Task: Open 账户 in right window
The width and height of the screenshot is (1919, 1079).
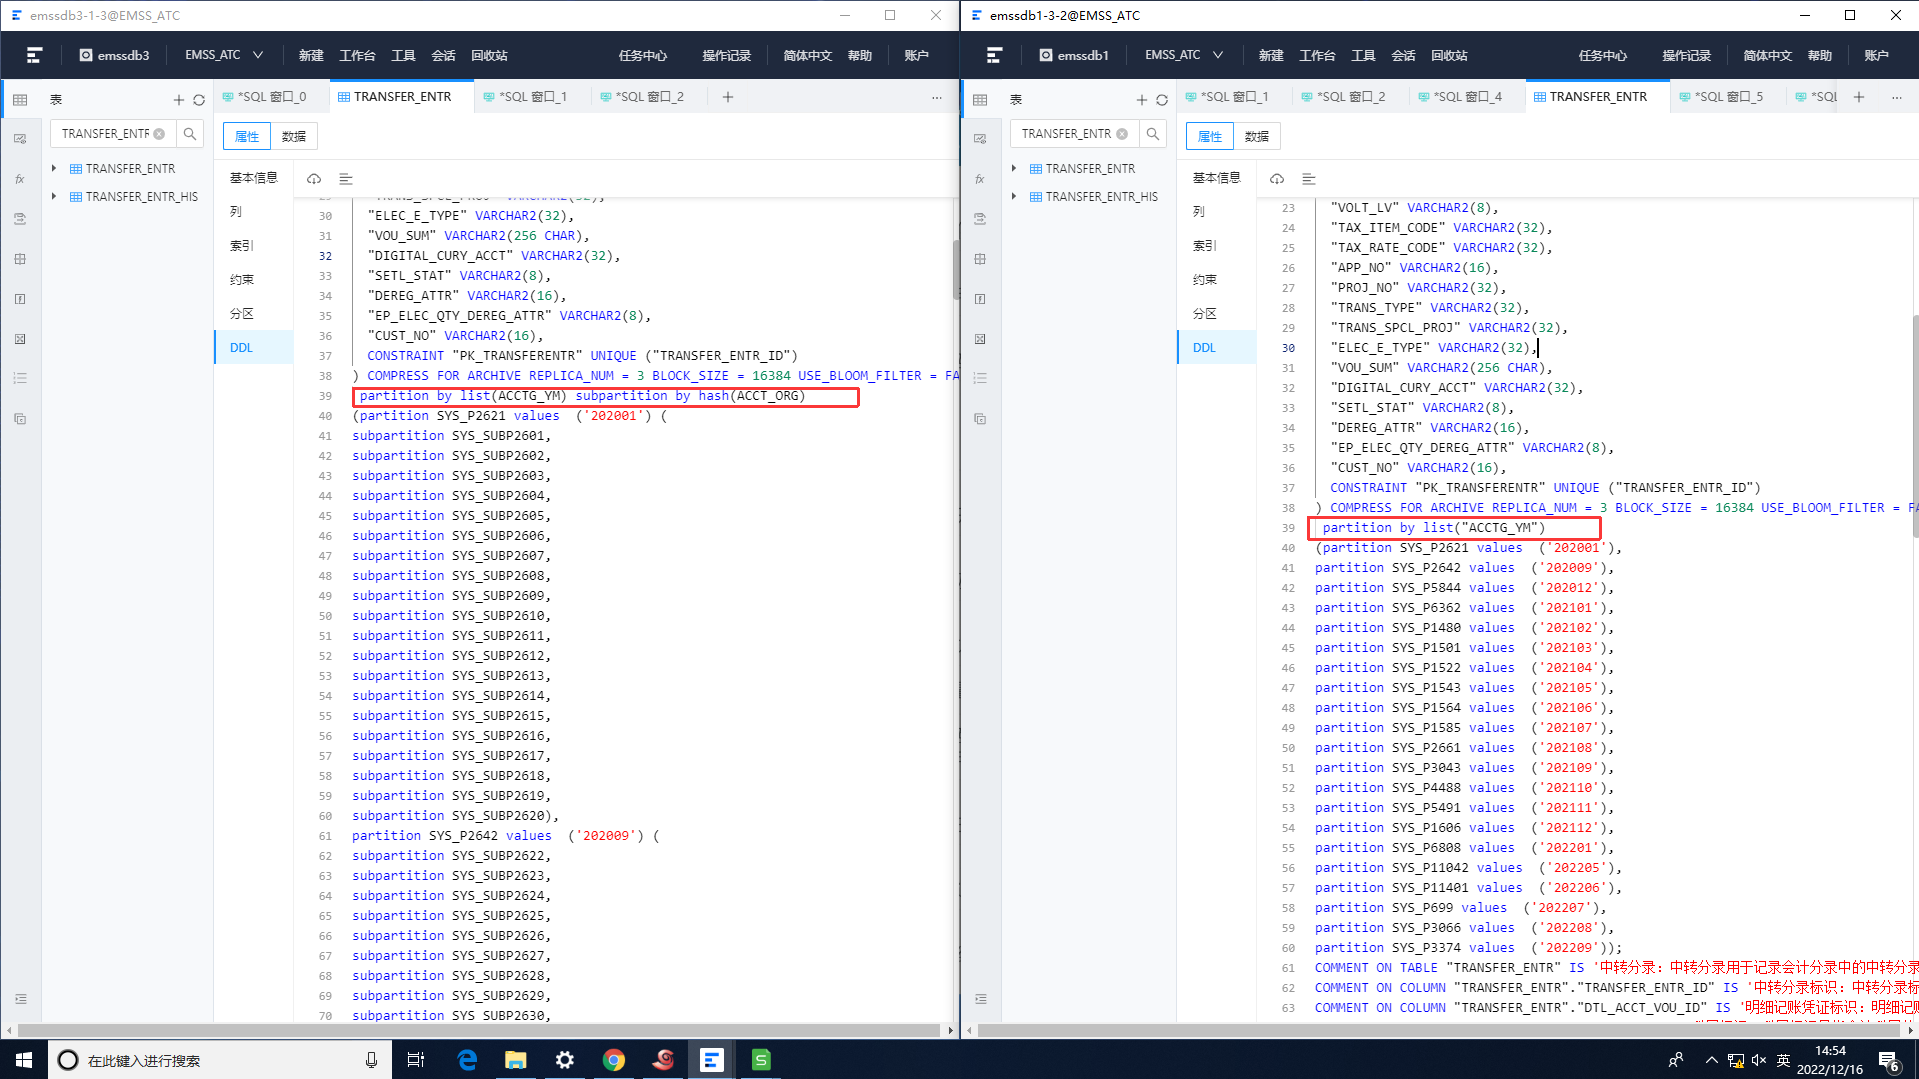Action: 1877,55
